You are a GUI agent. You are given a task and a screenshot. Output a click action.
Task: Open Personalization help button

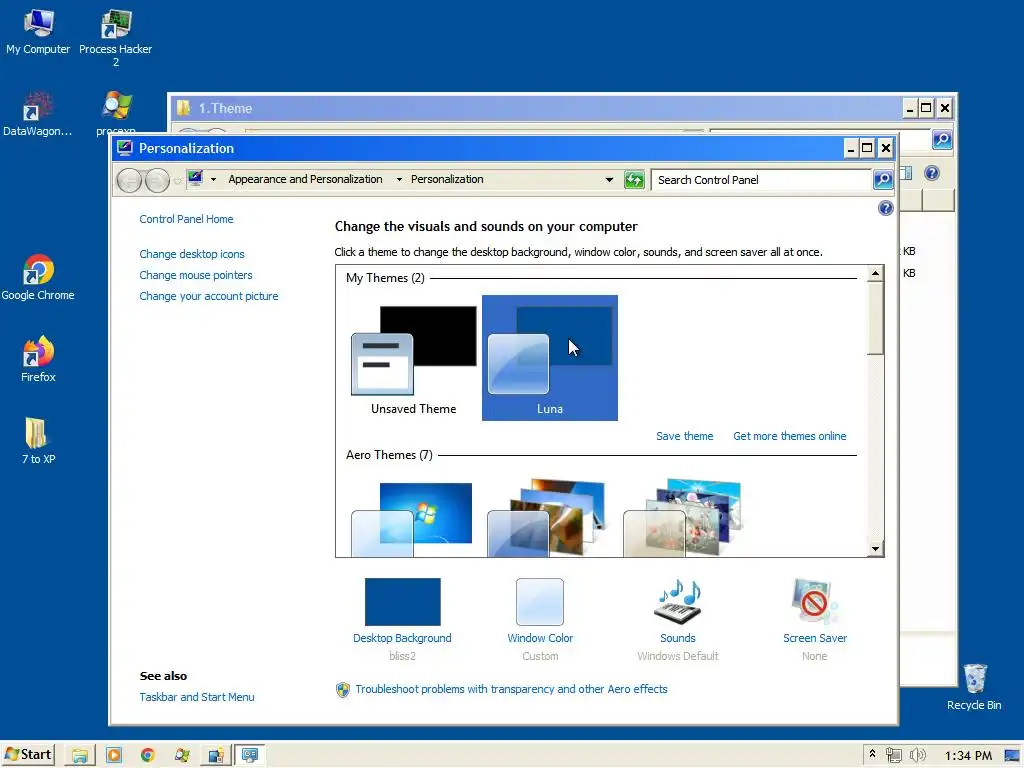[886, 208]
